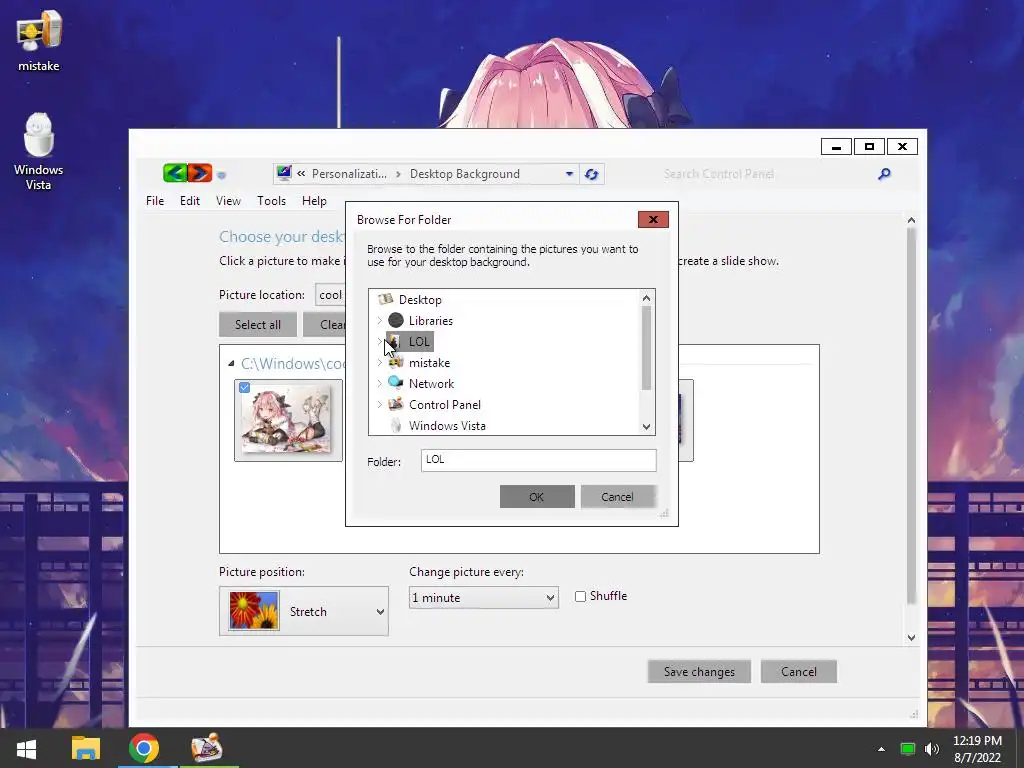Expand the LOL tree node

(379, 342)
